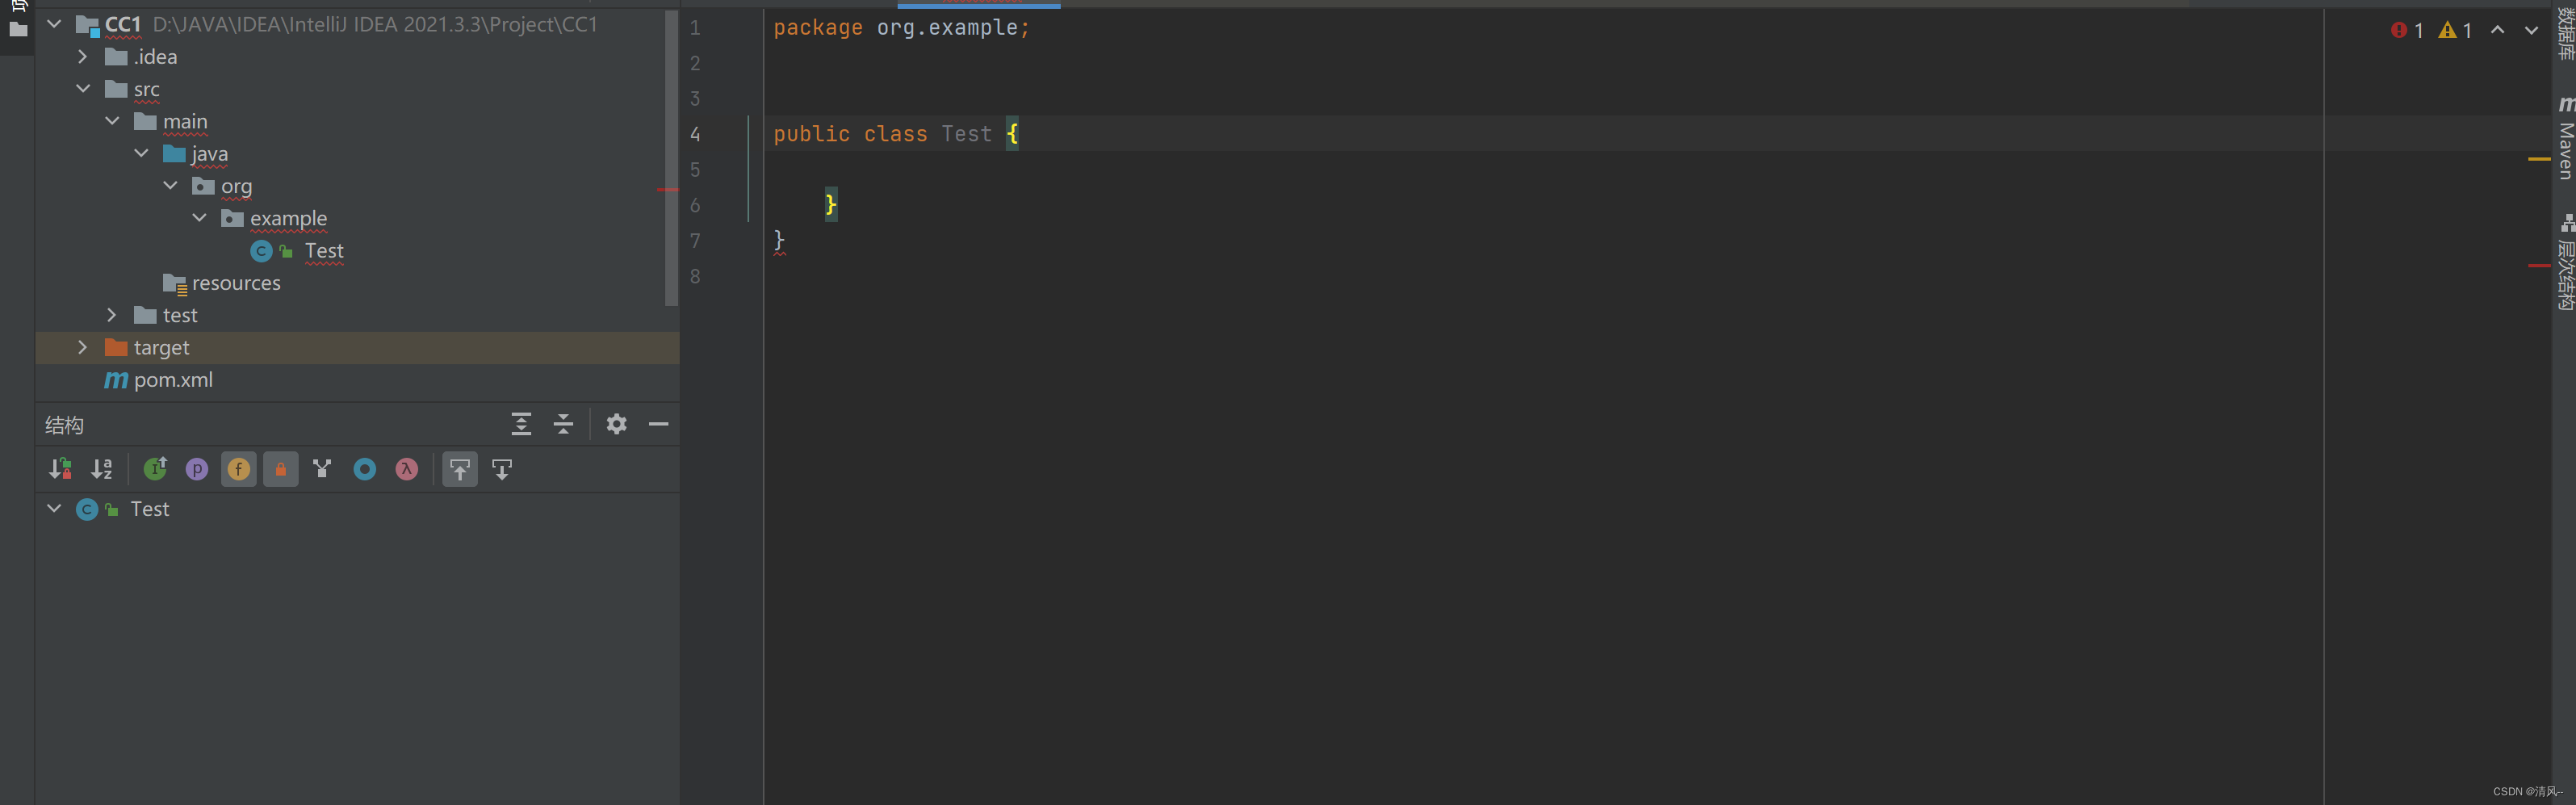
Task: Click the yellow warning count indicator
Action: (2455, 30)
